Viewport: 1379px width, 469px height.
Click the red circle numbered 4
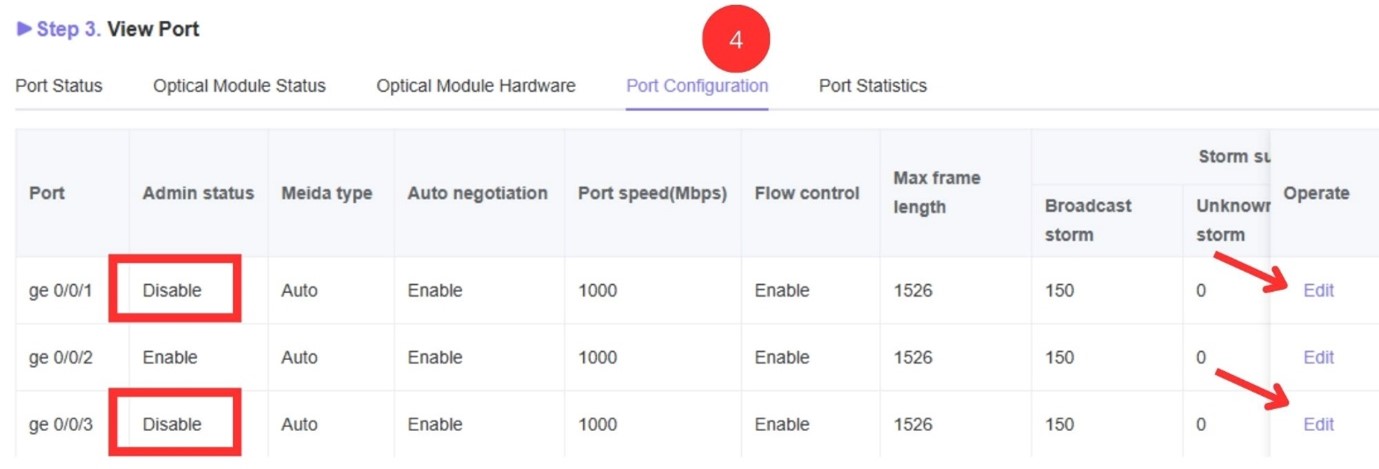736,40
